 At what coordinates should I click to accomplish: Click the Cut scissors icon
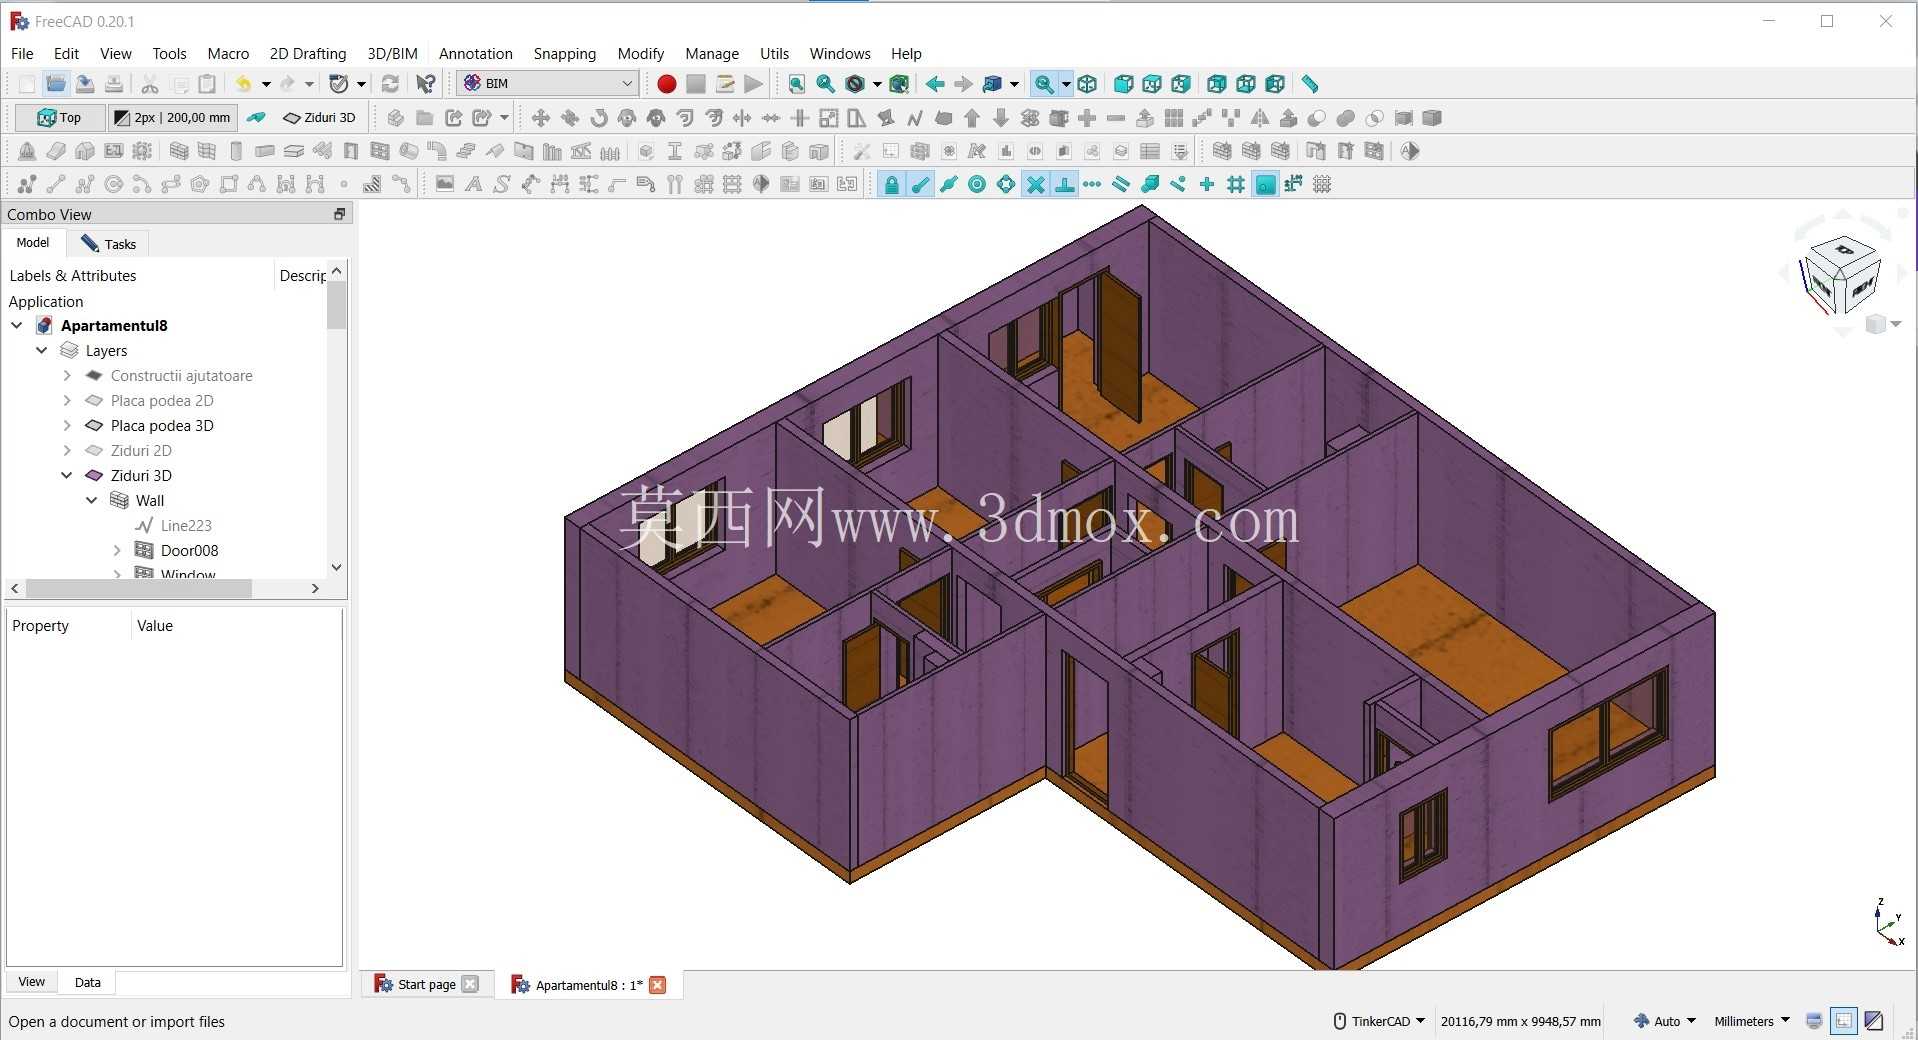[150, 84]
